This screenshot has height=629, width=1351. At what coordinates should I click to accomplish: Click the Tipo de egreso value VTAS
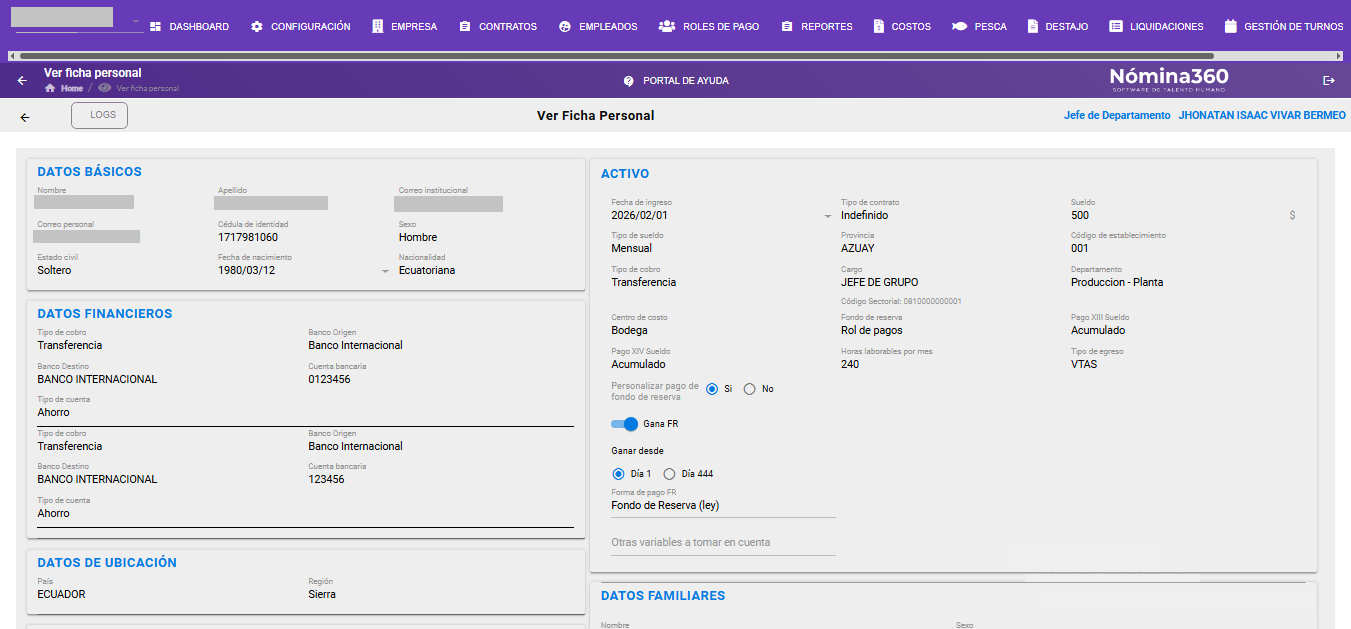coord(1084,364)
